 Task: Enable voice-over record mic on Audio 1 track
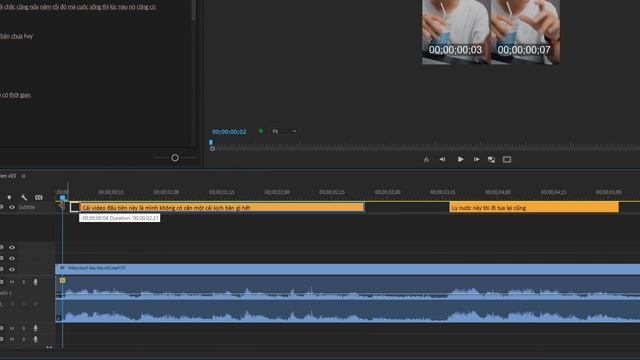pyautogui.click(x=36, y=282)
